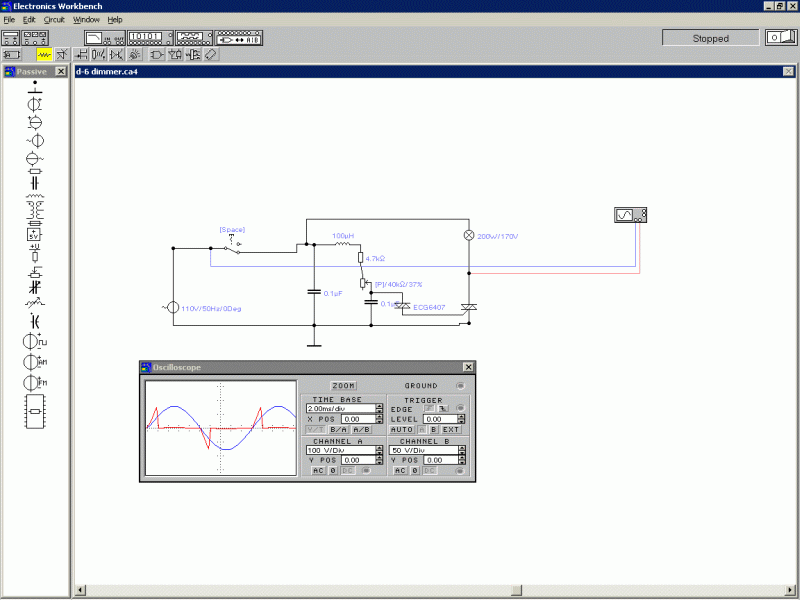Image resolution: width=800 pixels, height=600 pixels.
Task: Step Channel A 100 V/Div scale
Action: pos(379,450)
